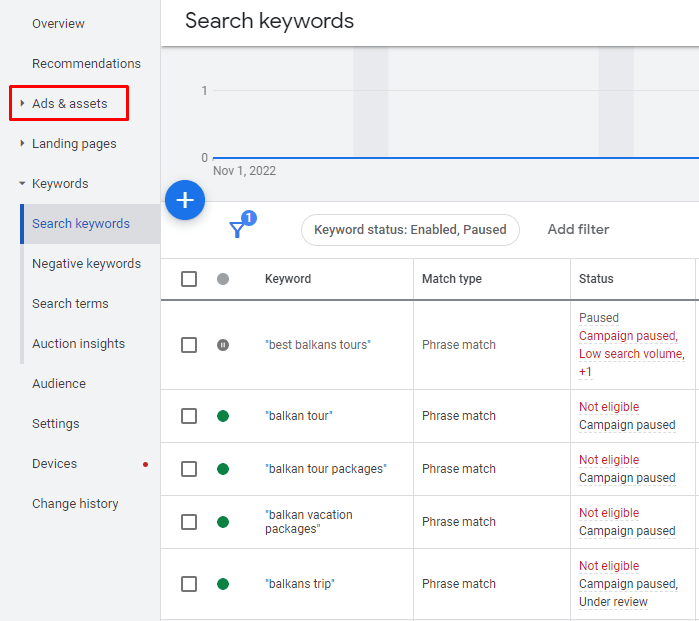Click 'Under review' status text

[613, 602]
